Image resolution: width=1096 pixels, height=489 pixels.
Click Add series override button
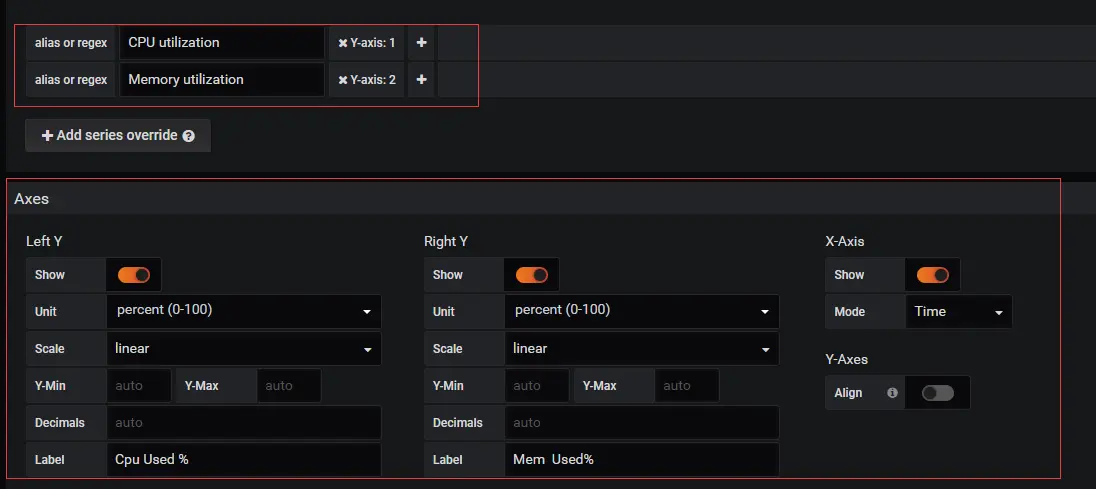[x=118, y=136]
